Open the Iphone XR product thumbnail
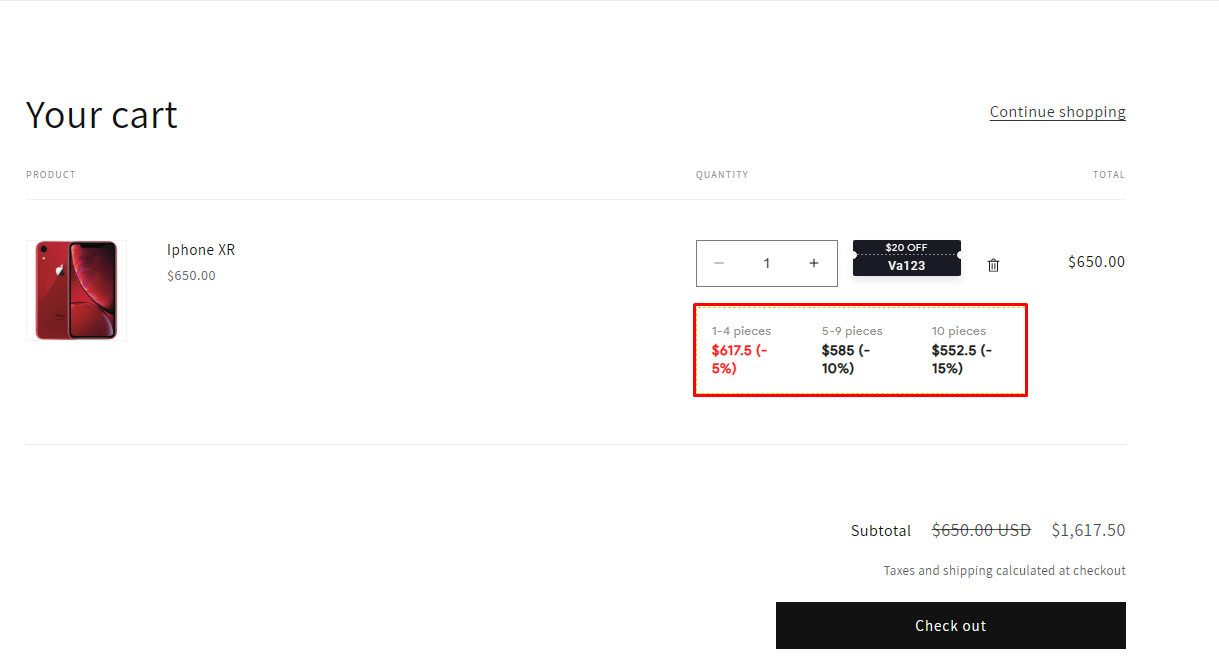The image size is (1219, 668). click(77, 290)
